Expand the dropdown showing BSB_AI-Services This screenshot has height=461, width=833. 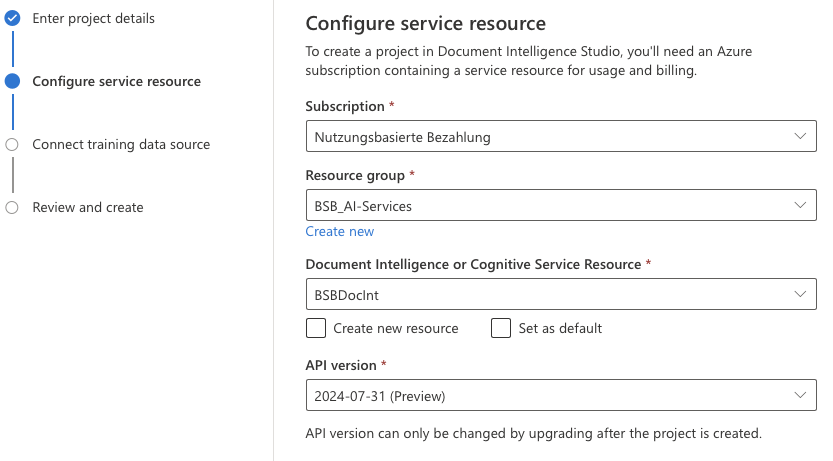[x=550, y=206]
